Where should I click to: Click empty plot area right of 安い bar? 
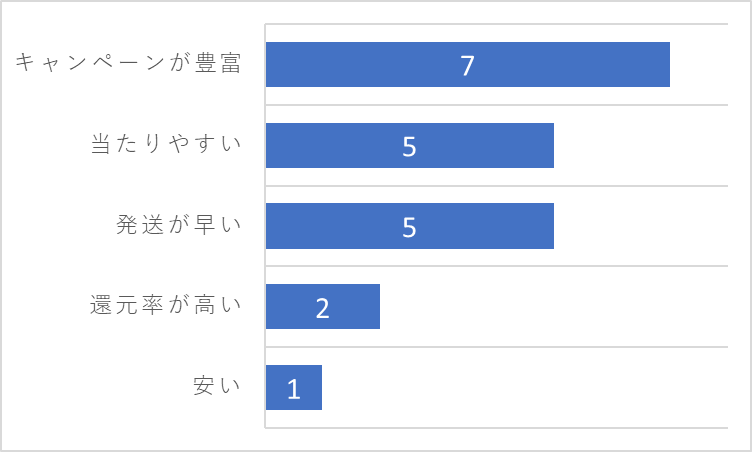click(525, 388)
